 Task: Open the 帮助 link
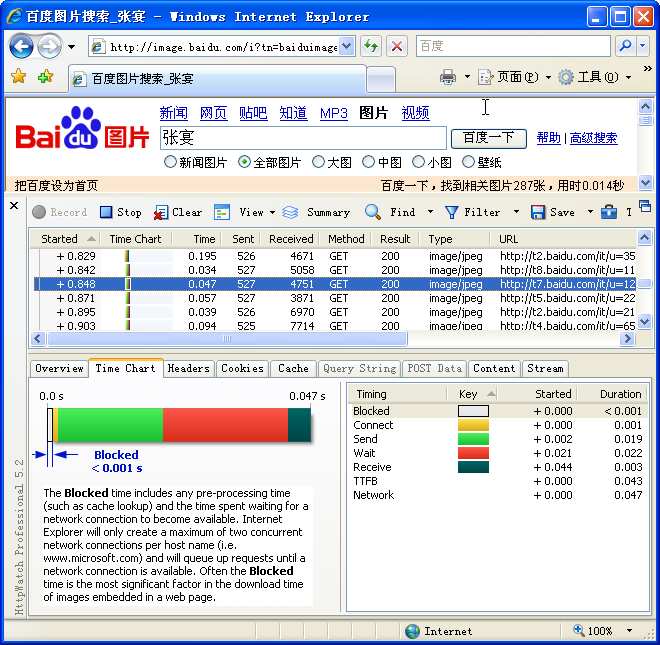point(548,138)
